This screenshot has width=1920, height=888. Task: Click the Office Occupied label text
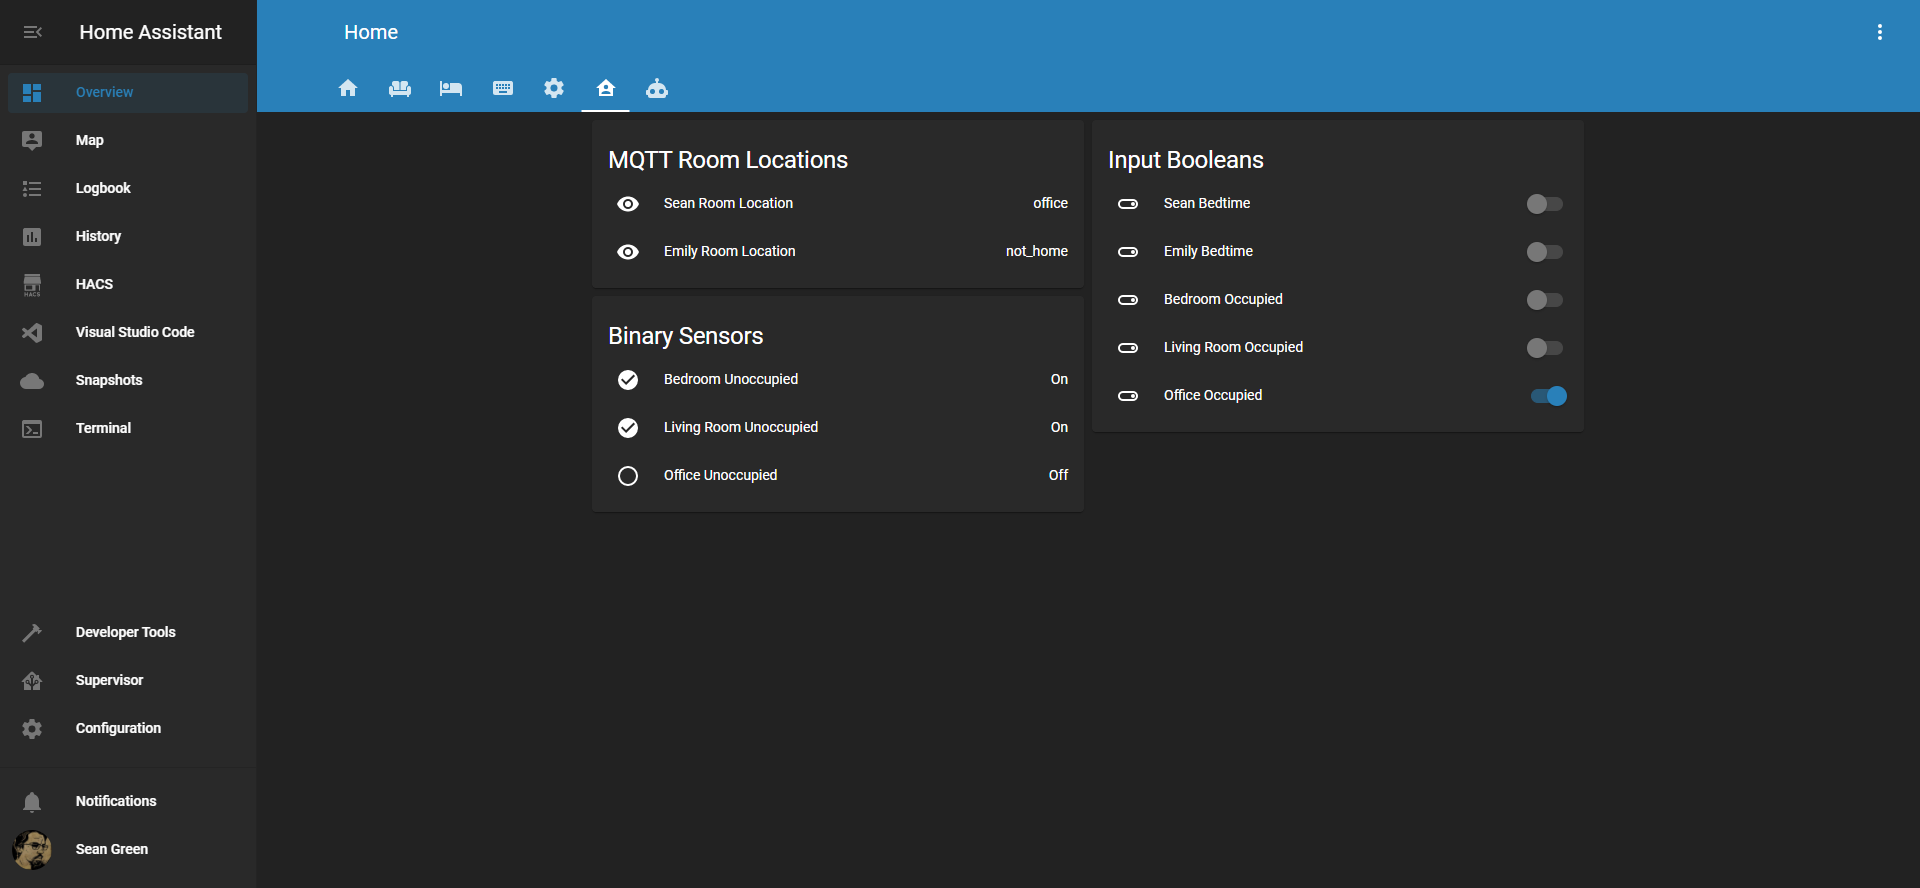[1213, 395]
